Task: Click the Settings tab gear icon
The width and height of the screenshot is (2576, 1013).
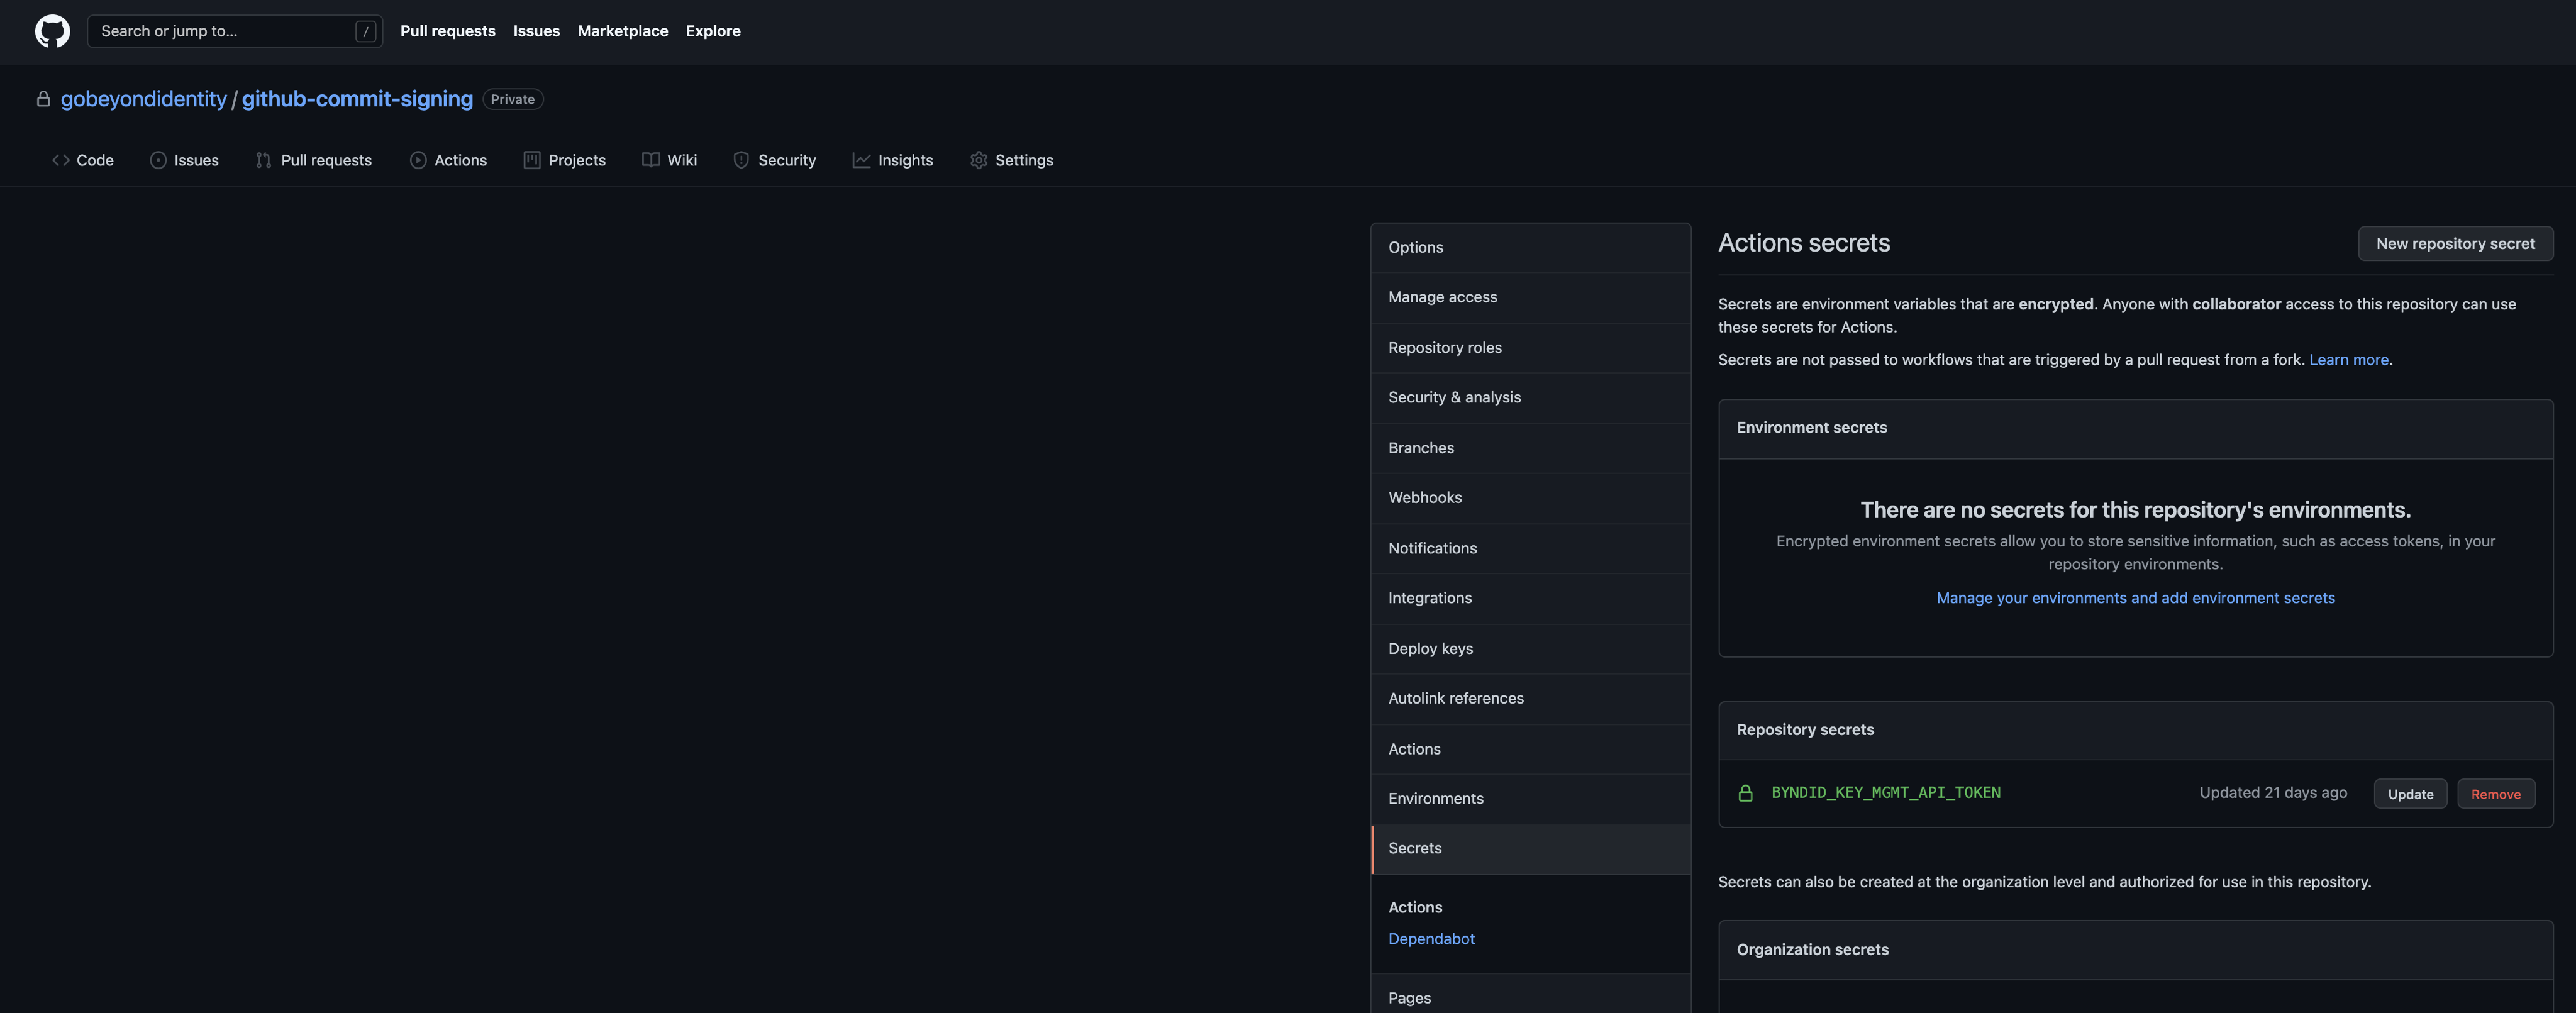Action: [979, 160]
